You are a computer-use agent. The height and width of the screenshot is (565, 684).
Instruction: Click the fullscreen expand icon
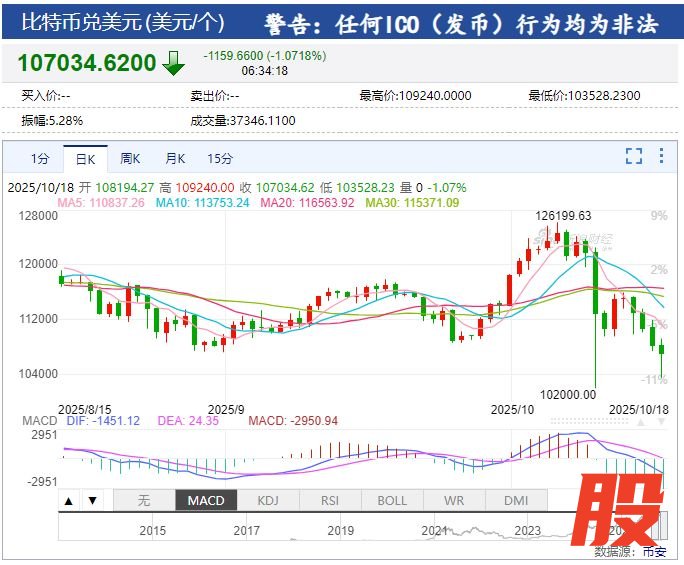click(x=633, y=156)
